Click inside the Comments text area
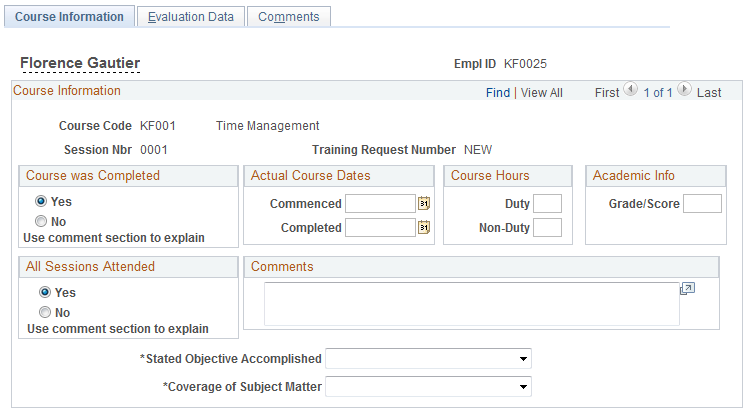The image size is (749, 414). click(x=470, y=304)
